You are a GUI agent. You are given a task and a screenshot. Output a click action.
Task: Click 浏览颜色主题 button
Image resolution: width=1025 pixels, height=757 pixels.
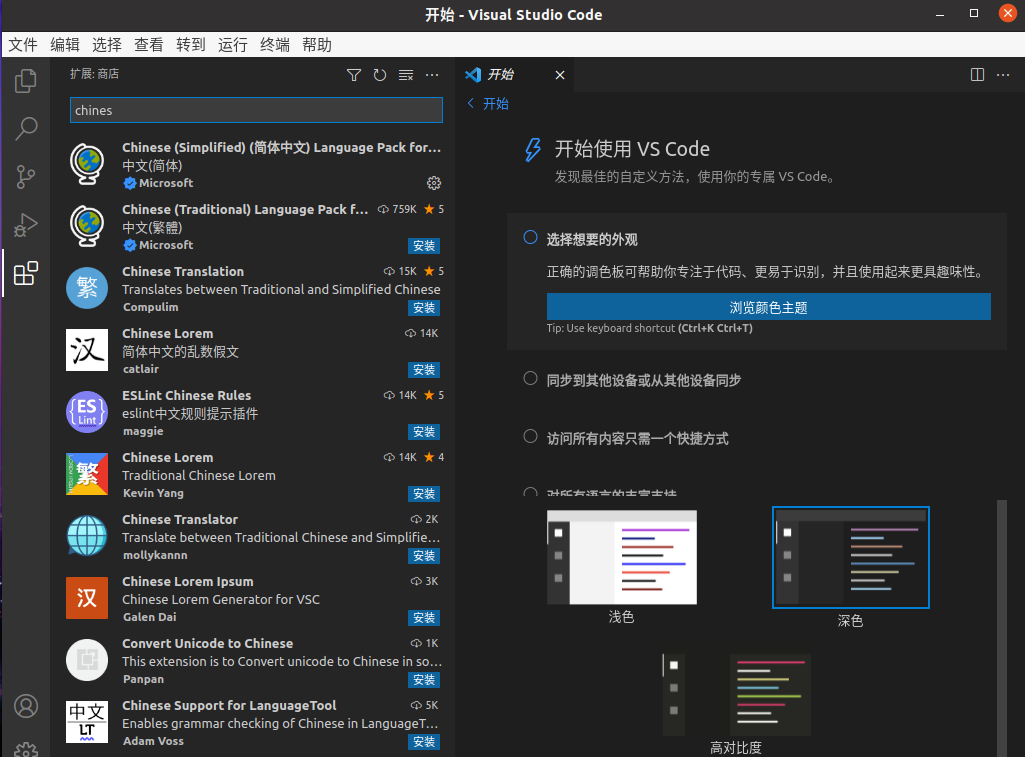(769, 307)
